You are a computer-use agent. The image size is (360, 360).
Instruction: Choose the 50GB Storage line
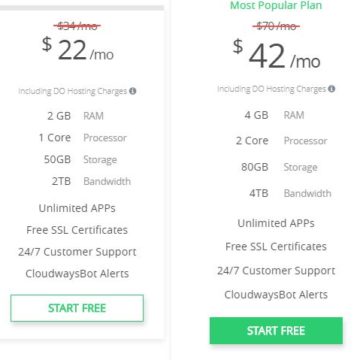click(x=80, y=160)
